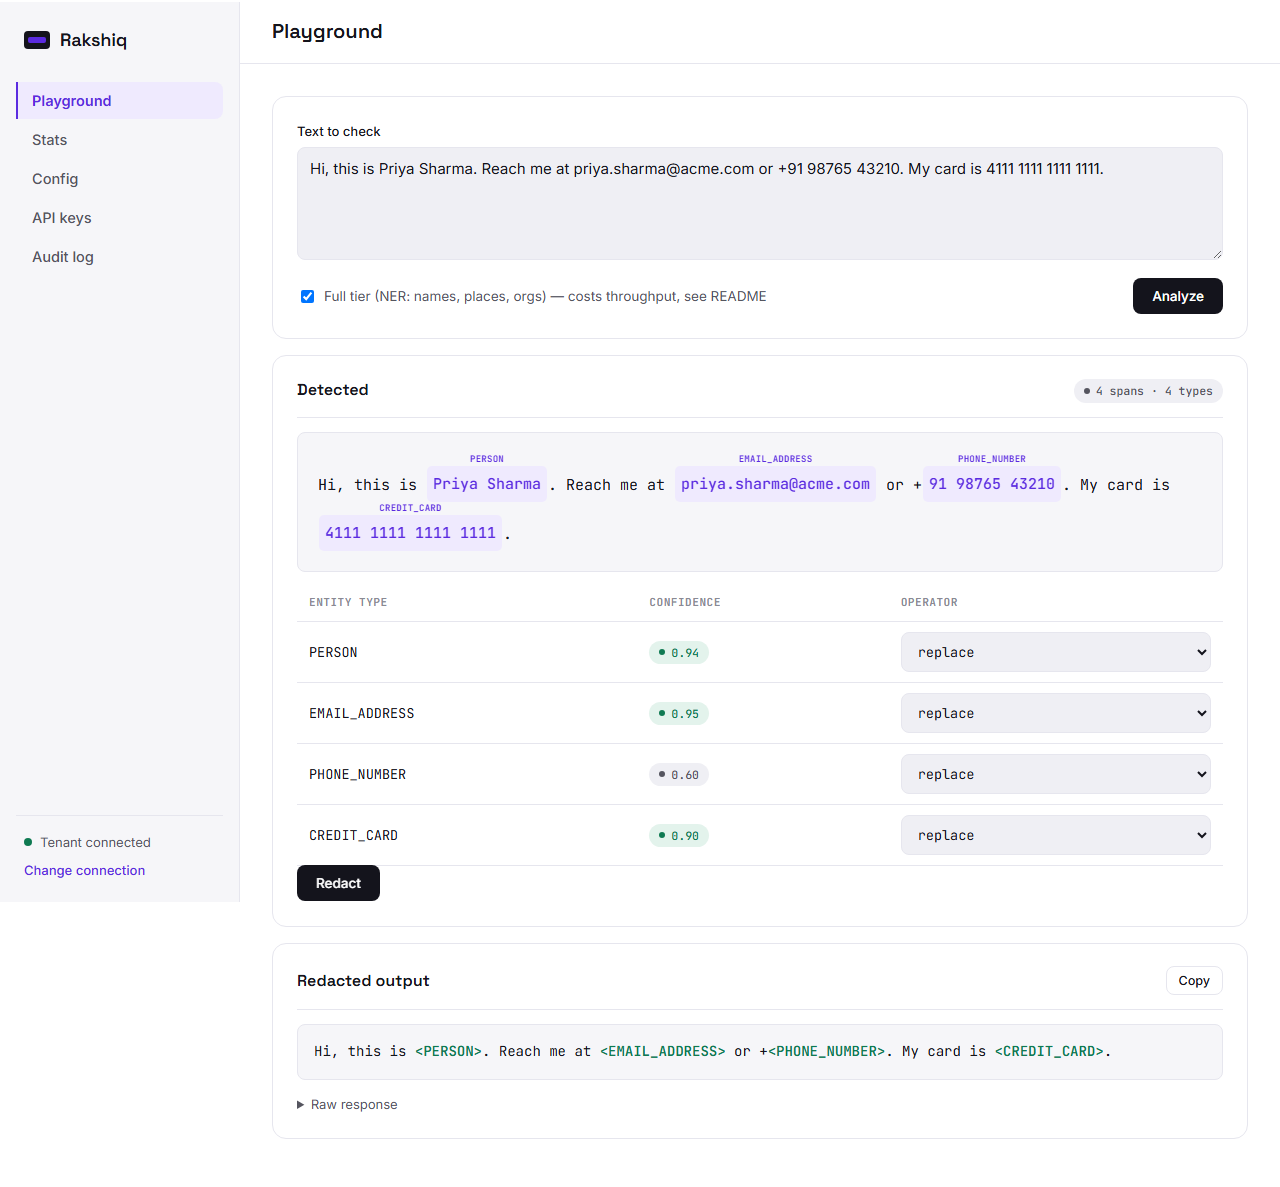The height and width of the screenshot is (1187, 1280).
Task: Click the Redacted output heading
Action: (363, 981)
